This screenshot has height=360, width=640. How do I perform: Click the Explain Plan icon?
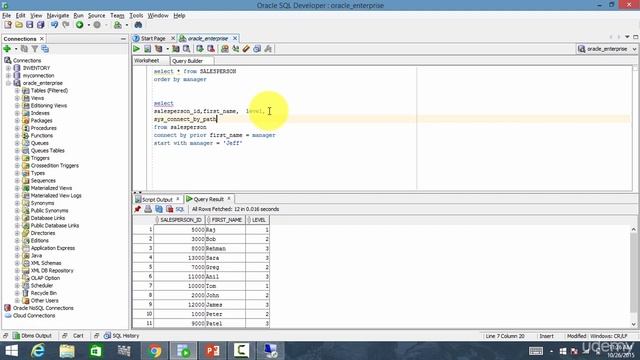pyautogui.click(x=158, y=49)
